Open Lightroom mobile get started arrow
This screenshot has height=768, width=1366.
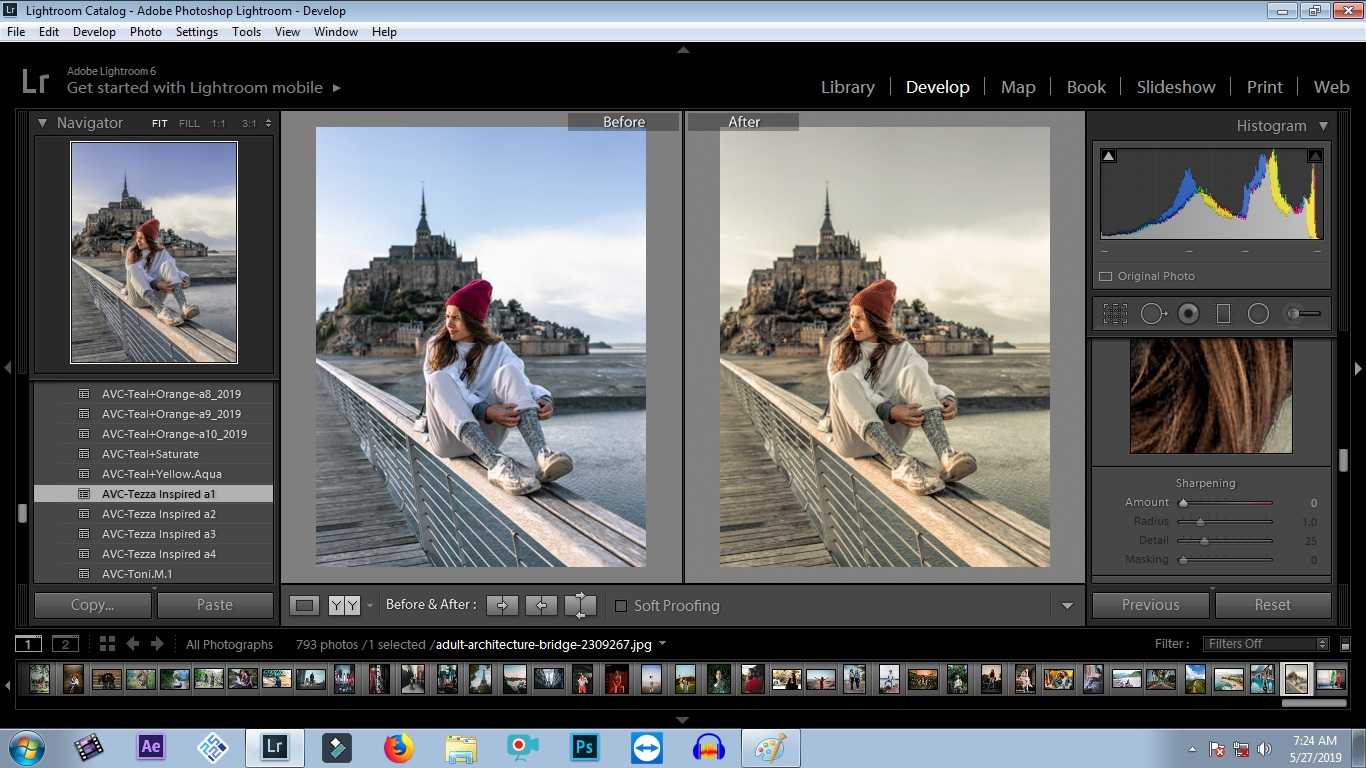click(x=337, y=88)
